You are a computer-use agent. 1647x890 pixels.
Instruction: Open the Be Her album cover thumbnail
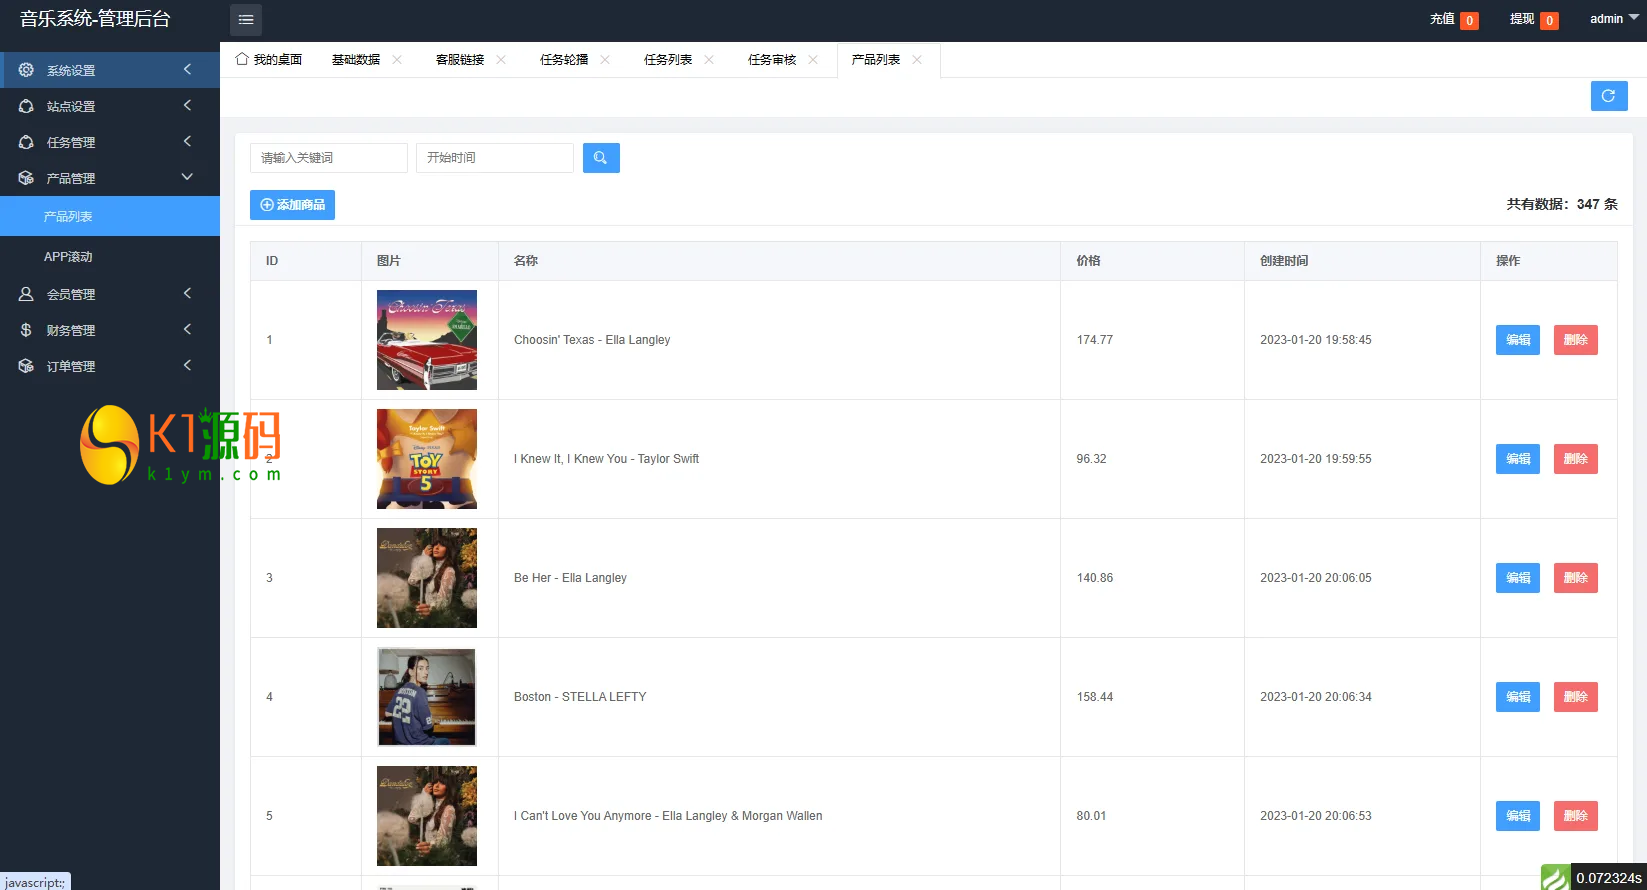(x=427, y=578)
